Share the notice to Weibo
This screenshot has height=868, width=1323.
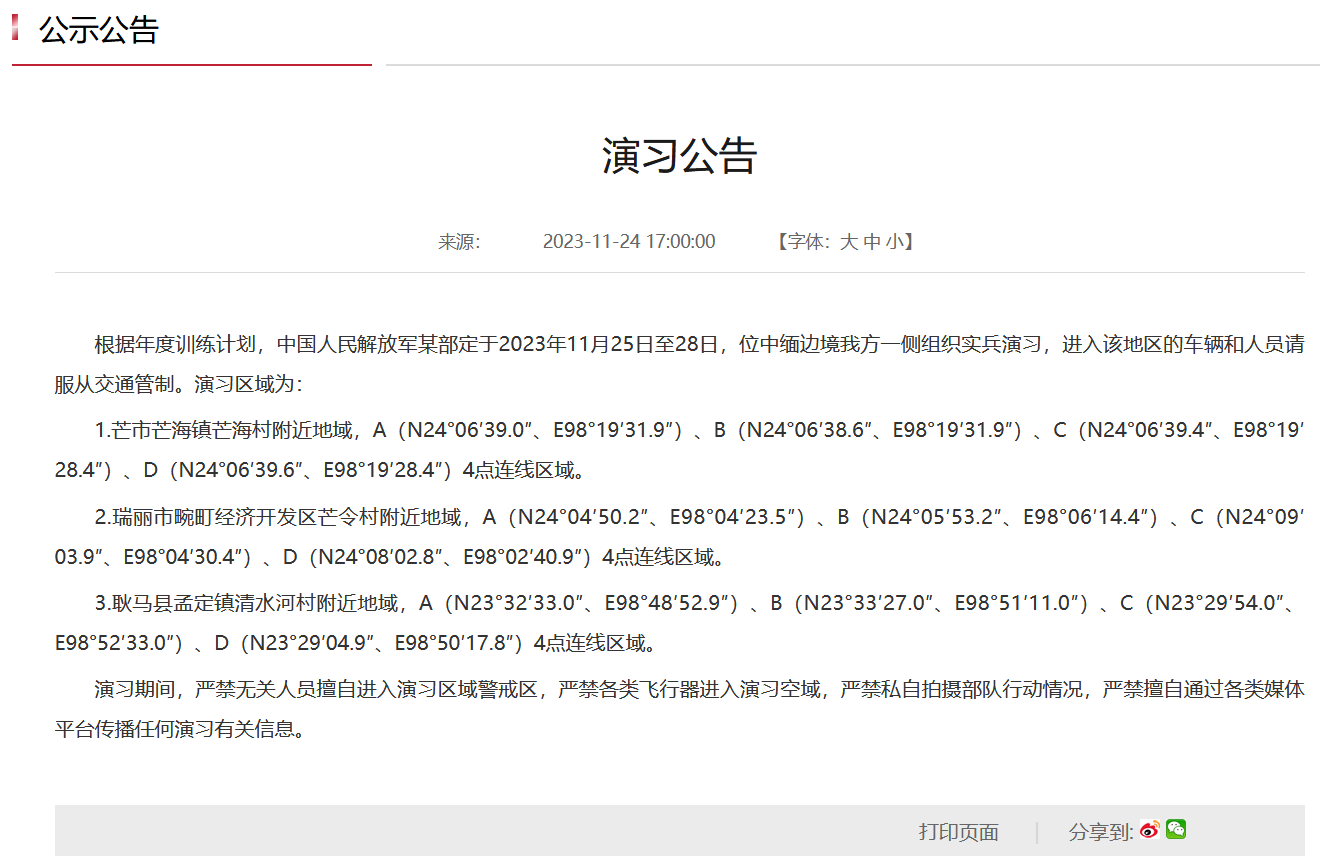(1150, 830)
